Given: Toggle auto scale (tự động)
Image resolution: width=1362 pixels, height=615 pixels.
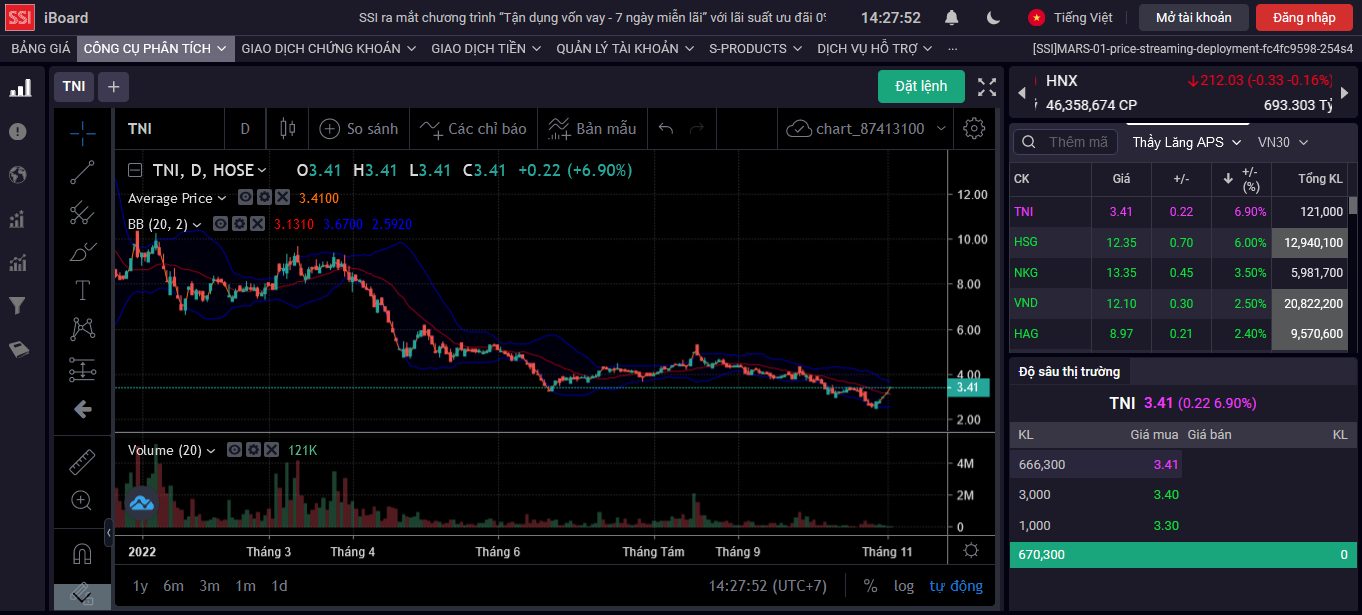Looking at the screenshot, I should coord(956,586).
